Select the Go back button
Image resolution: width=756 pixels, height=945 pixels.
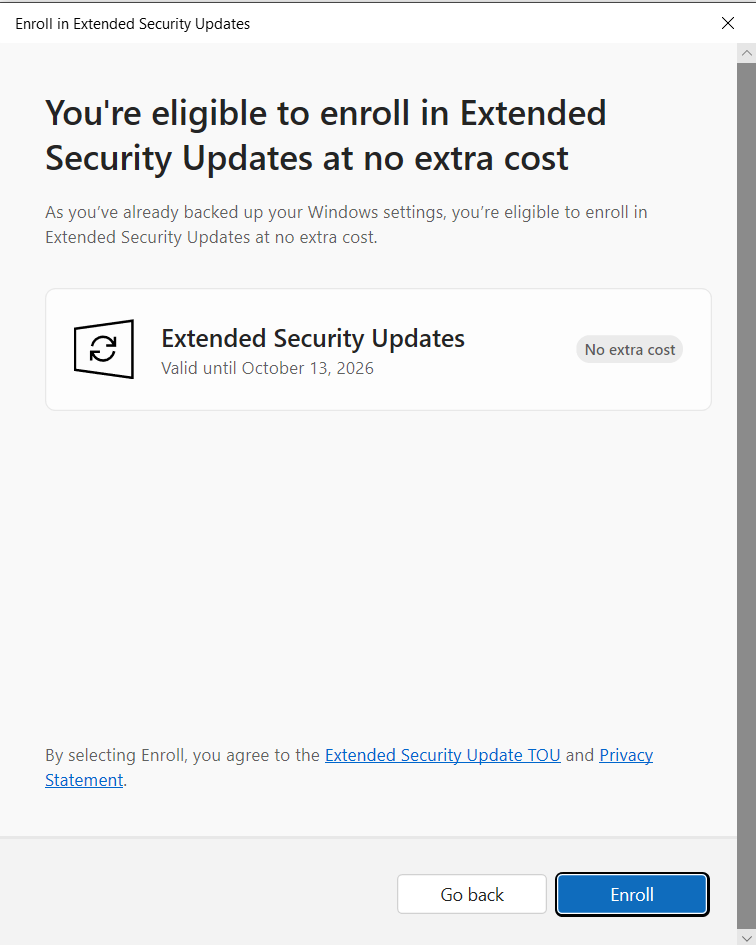tap(471, 894)
